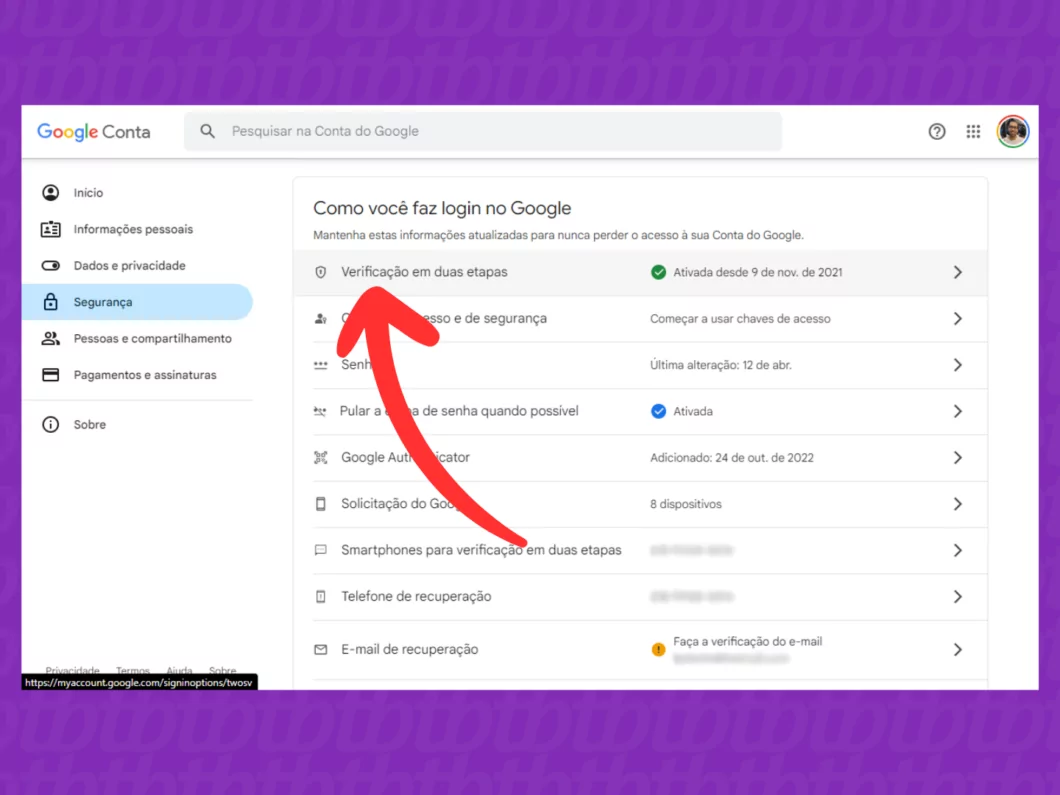Expand the E-mail de recuperação chevron
The width and height of the screenshot is (1060, 795).
click(958, 650)
